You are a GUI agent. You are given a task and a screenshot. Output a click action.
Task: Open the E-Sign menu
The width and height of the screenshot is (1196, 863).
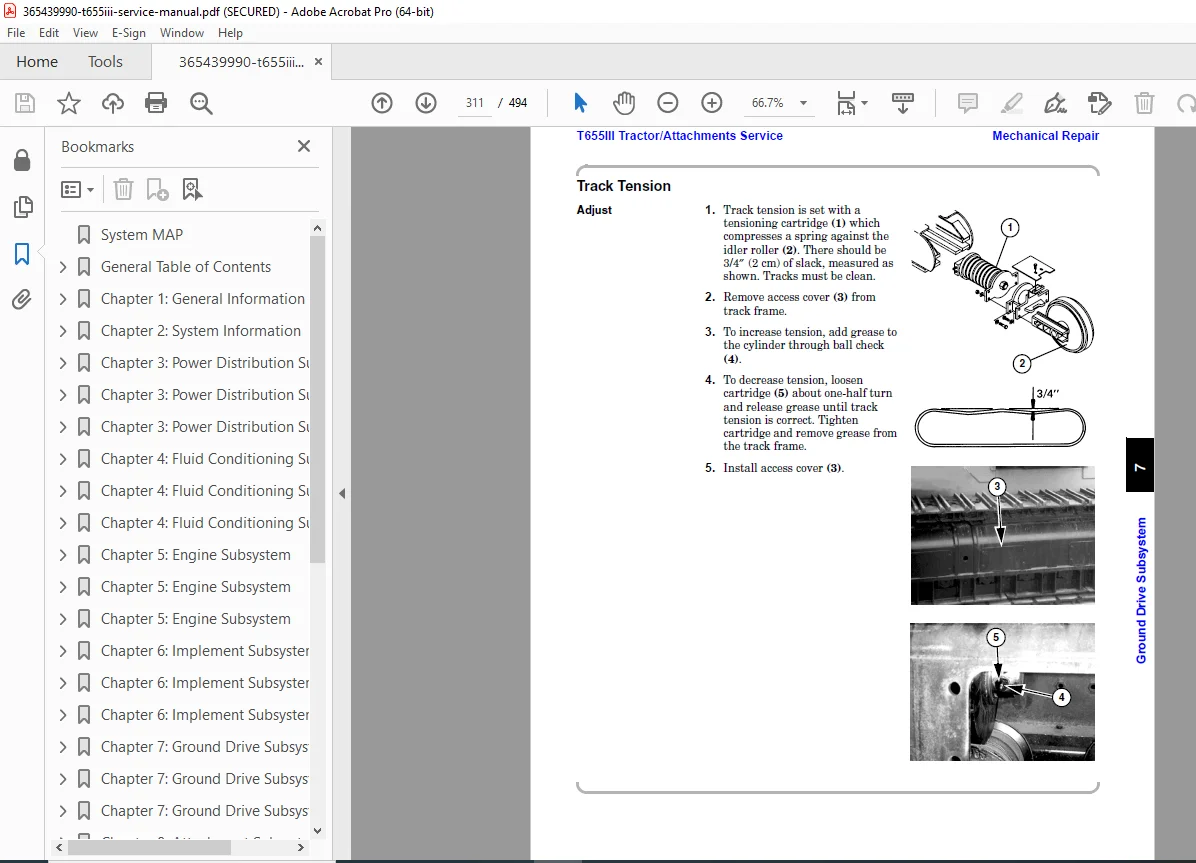(x=128, y=33)
